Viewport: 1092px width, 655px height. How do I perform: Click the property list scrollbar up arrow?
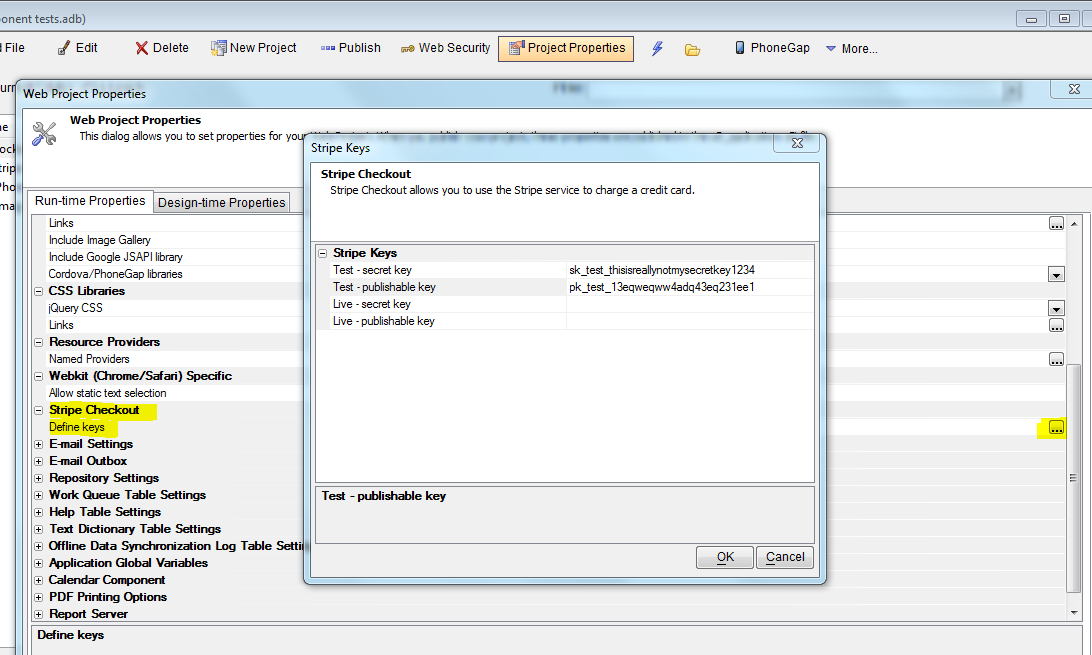(1074, 224)
